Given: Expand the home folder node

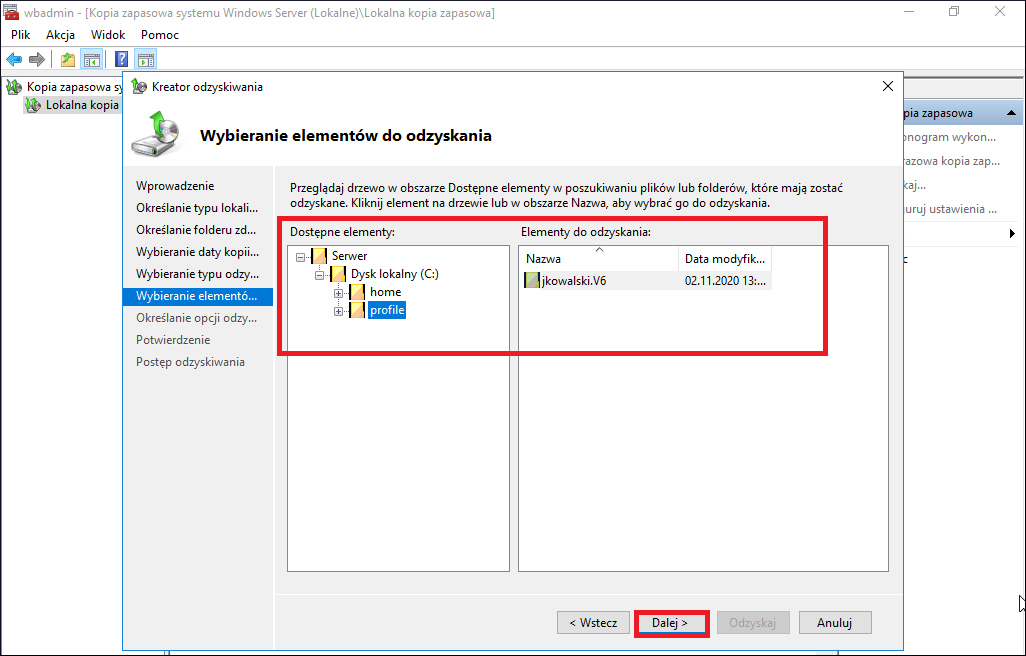Looking at the screenshot, I should pos(338,293).
